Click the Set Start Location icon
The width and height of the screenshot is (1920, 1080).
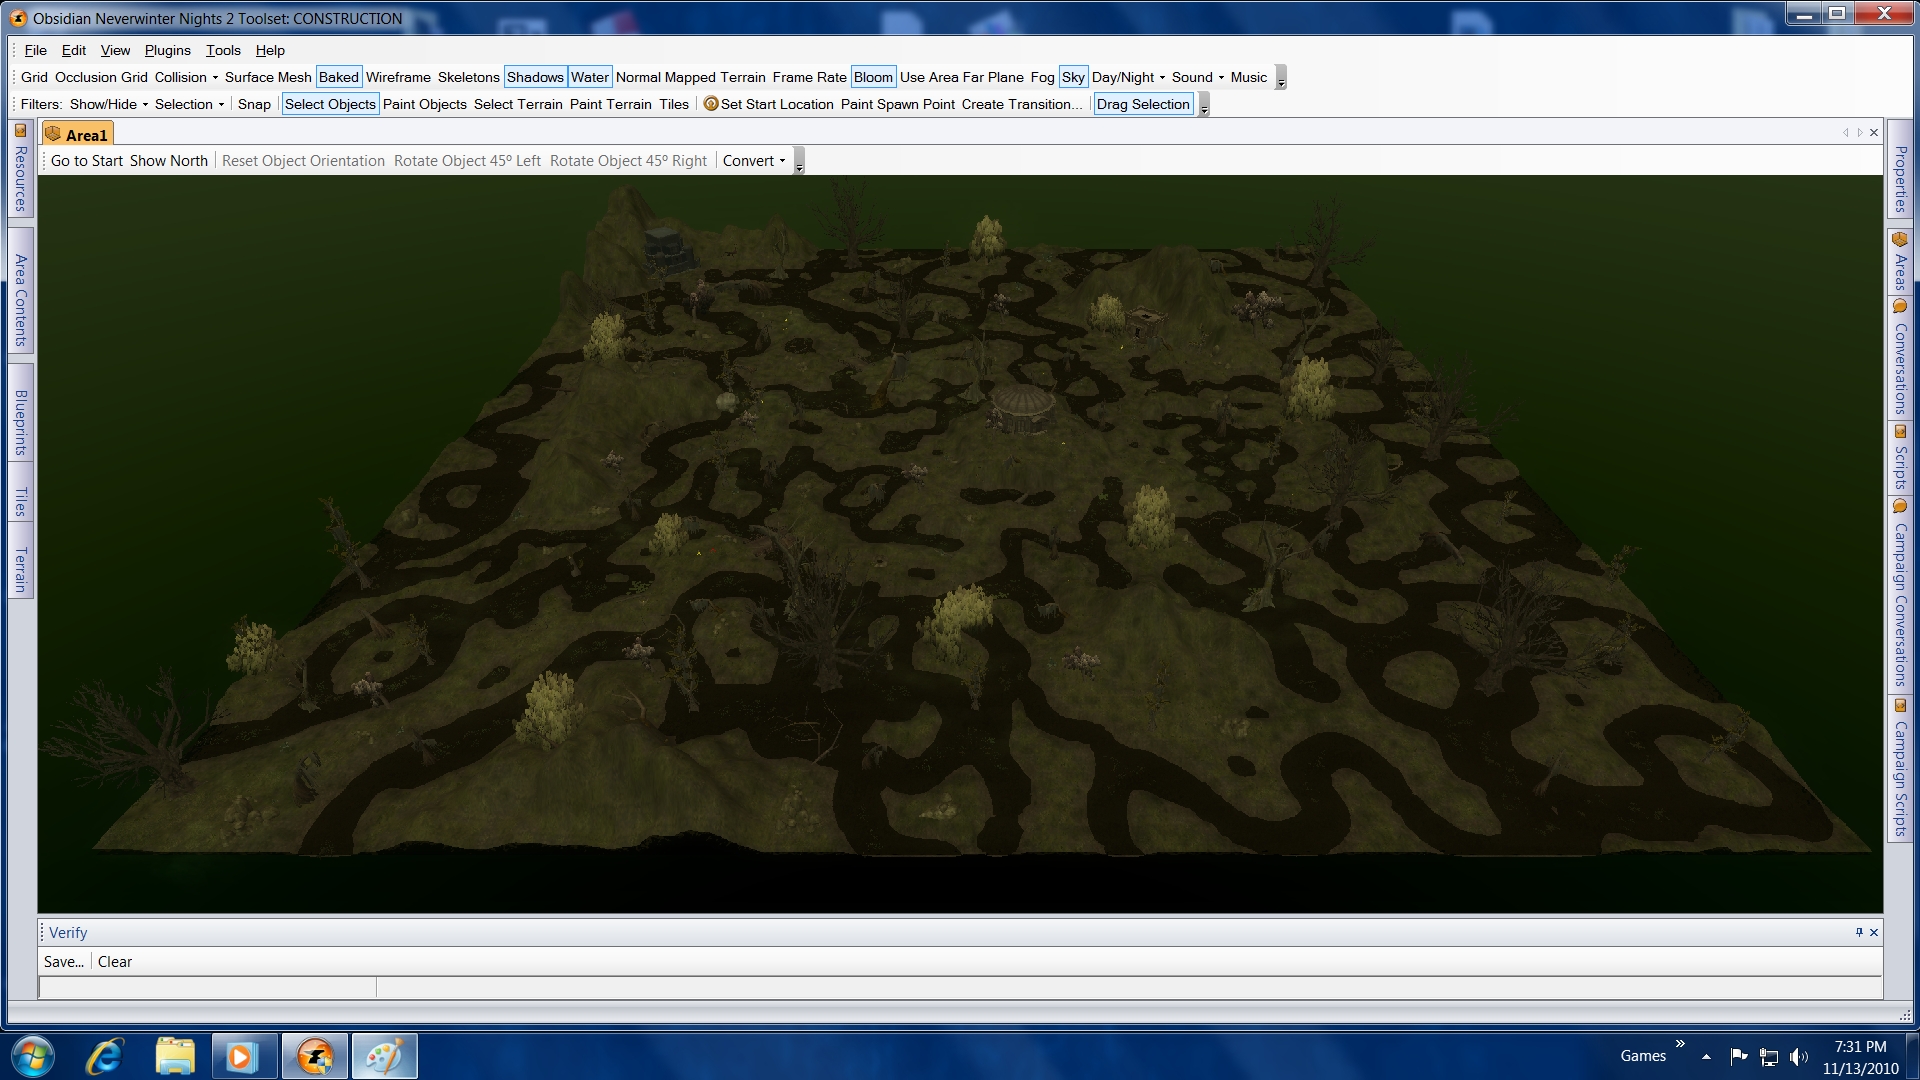coord(711,104)
